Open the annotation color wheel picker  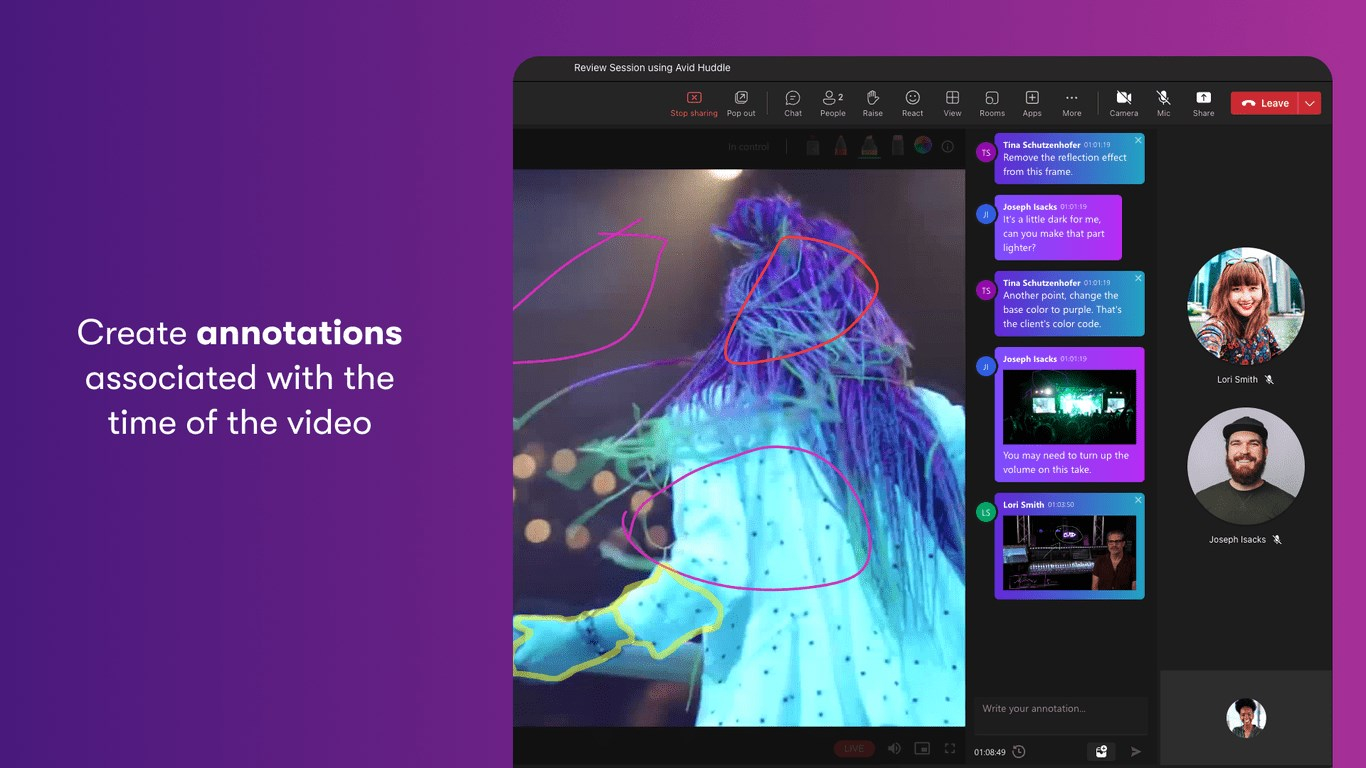click(x=922, y=146)
